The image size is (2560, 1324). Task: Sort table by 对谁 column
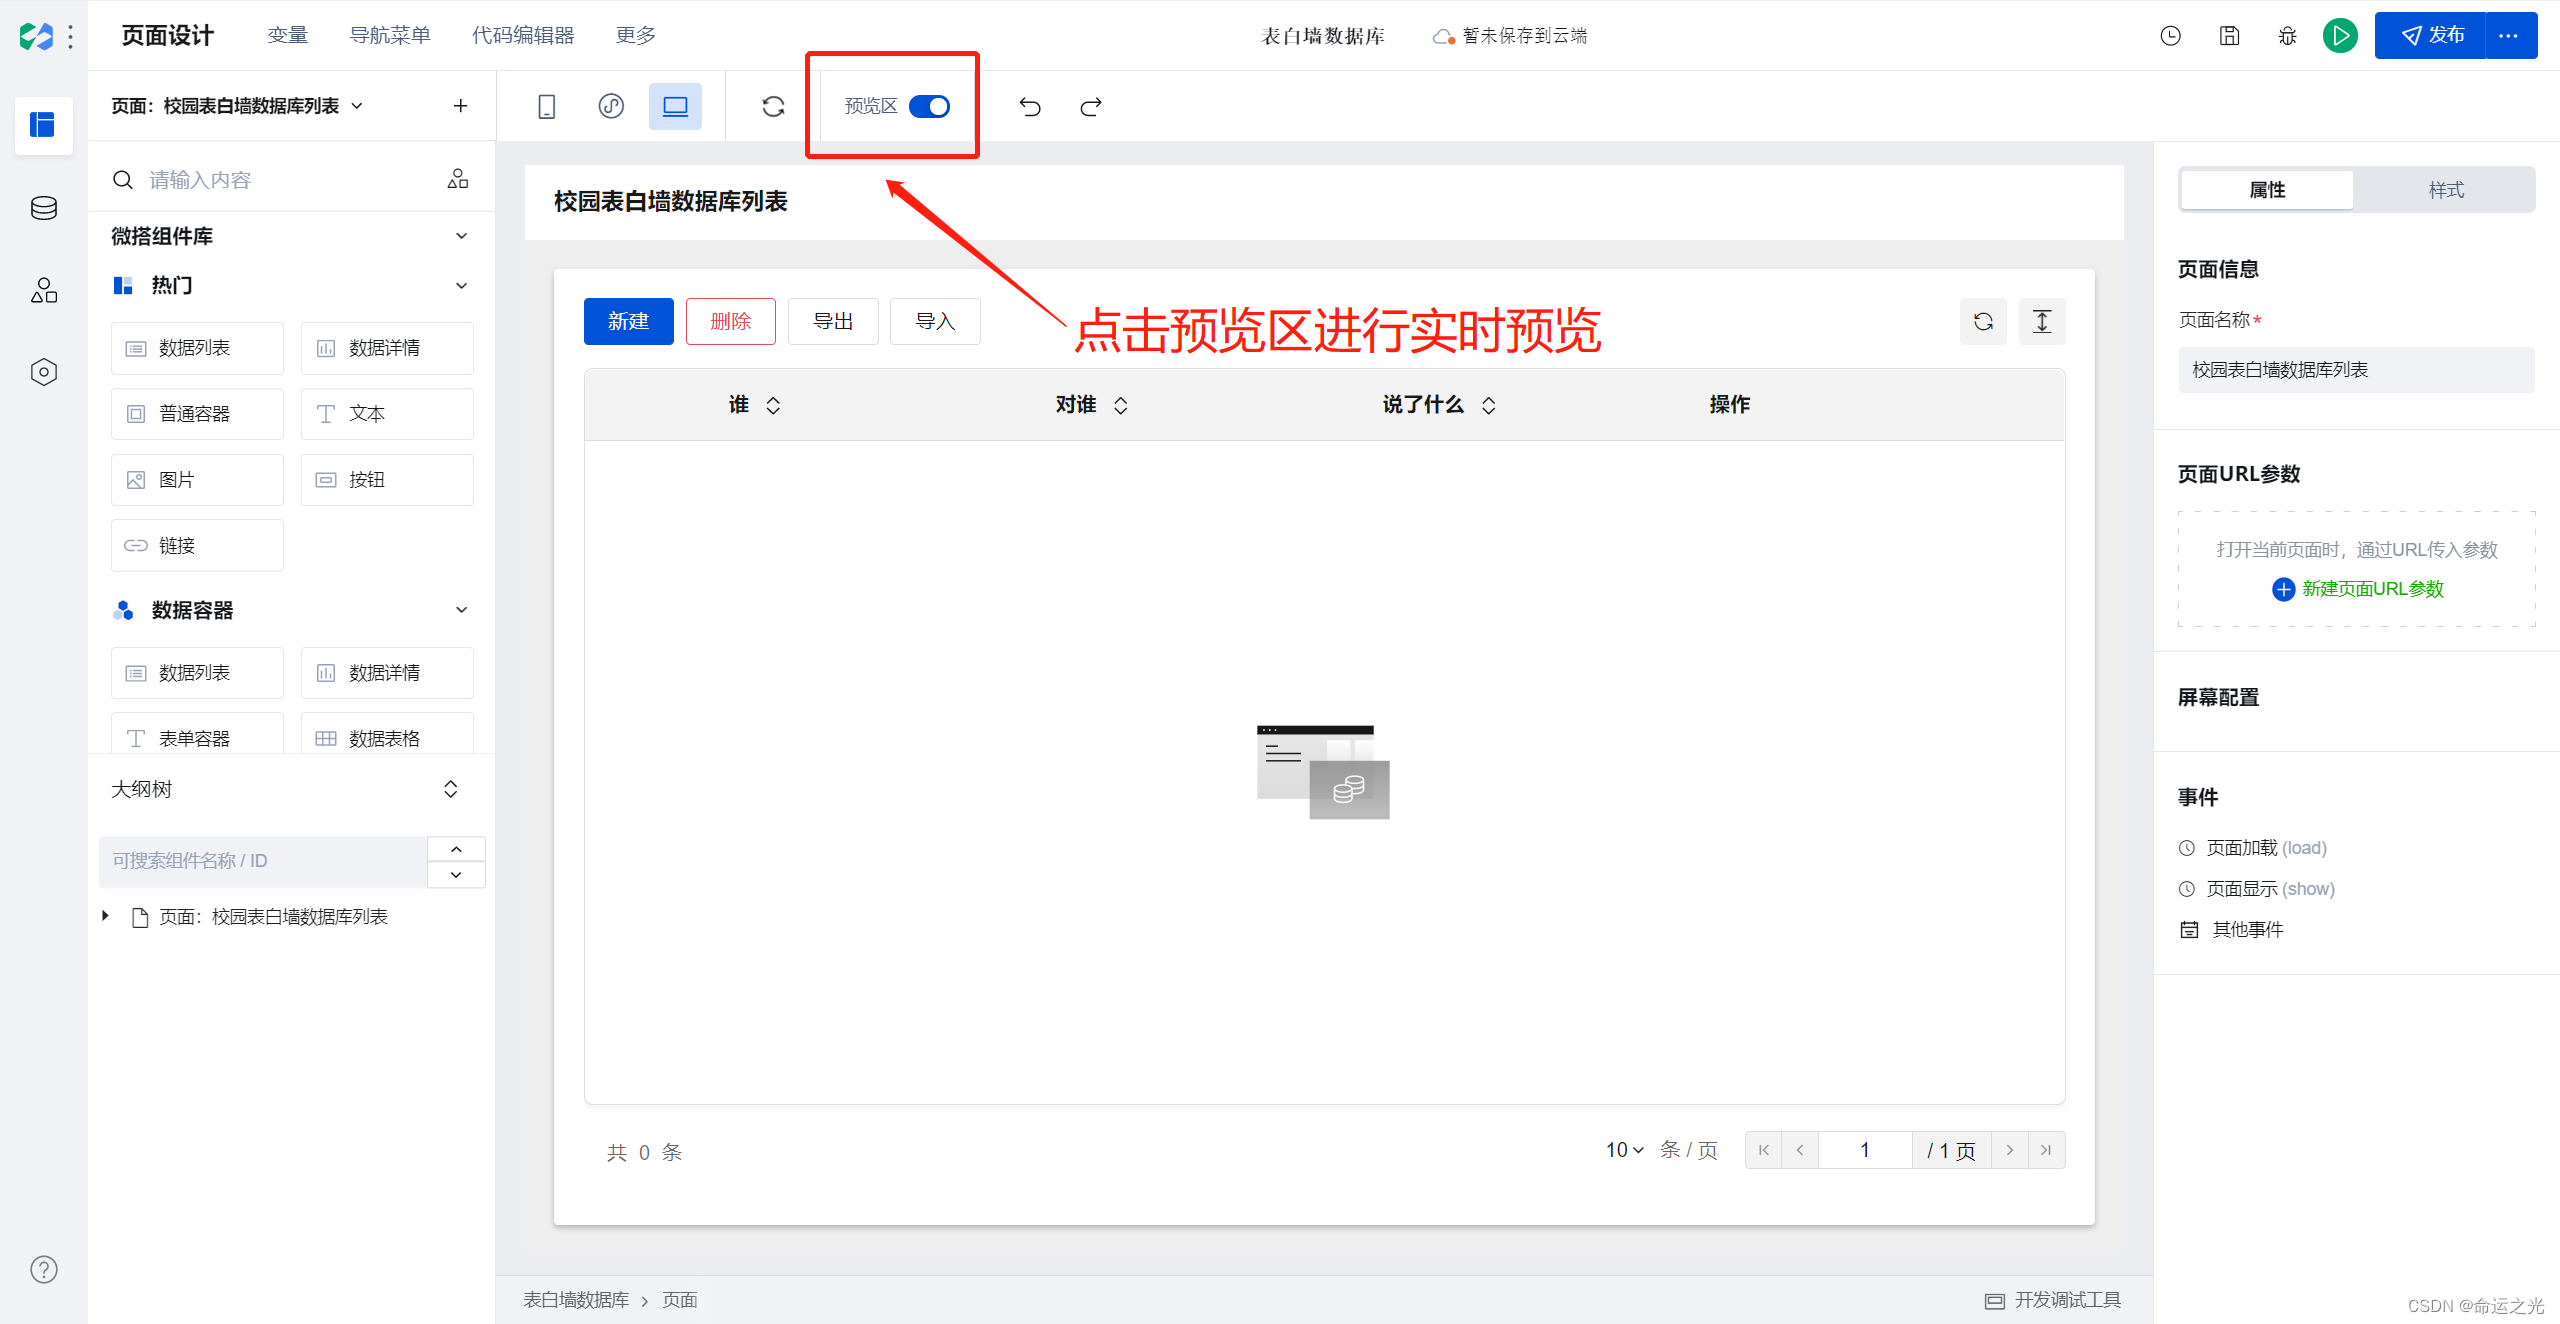point(1120,405)
